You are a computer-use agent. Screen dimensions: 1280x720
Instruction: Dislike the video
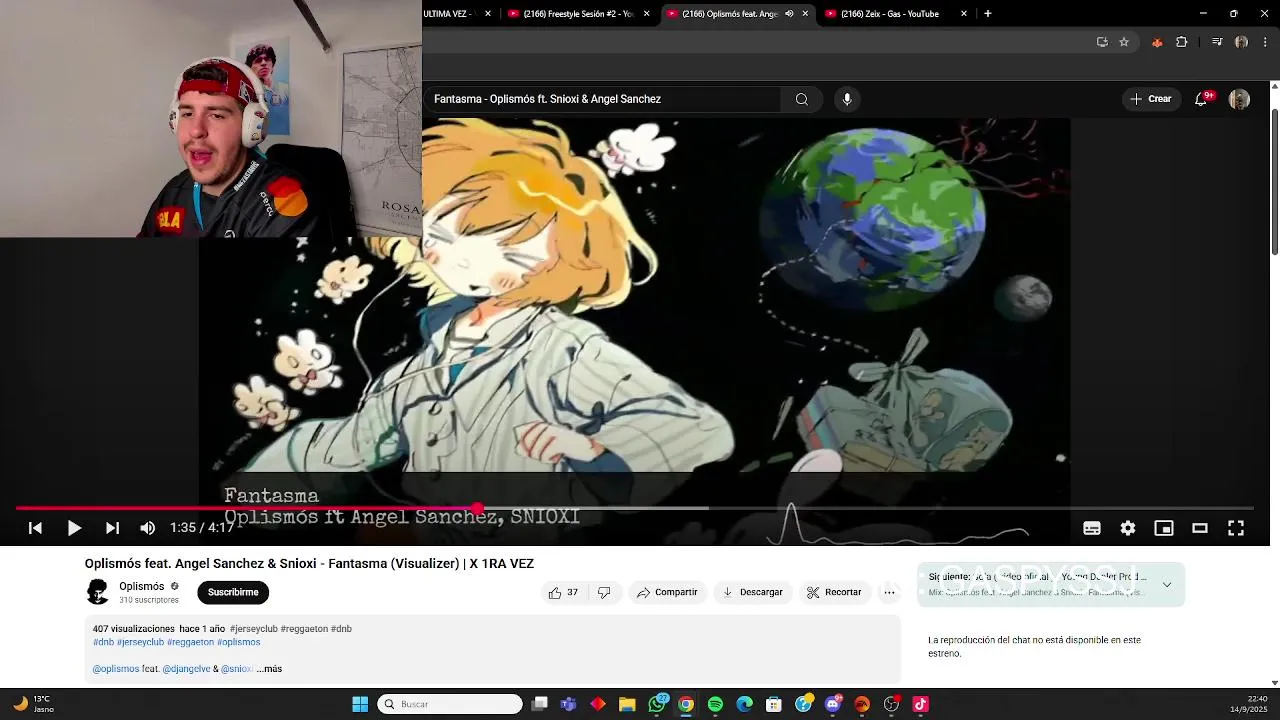pos(604,592)
